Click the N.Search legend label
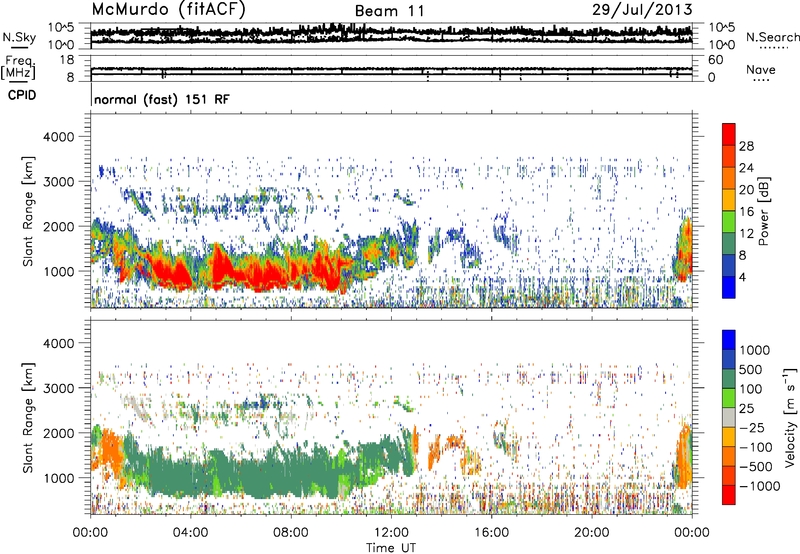800x554 pixels. pyautogui.click(x=772, y=37)
